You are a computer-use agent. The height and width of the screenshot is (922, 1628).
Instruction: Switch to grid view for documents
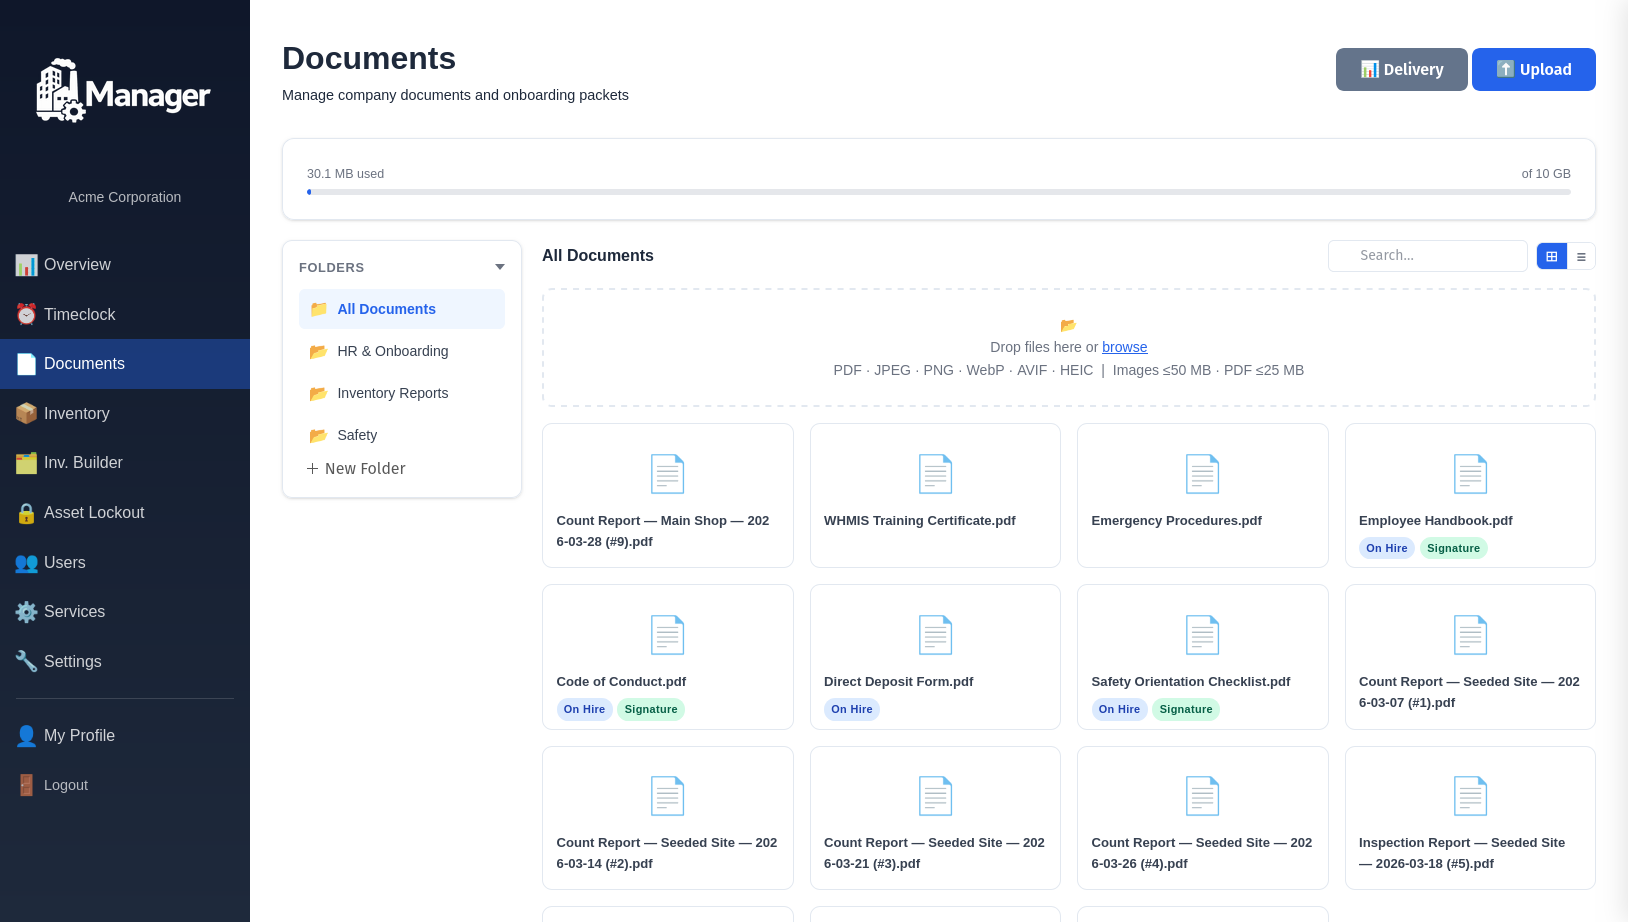point(1551,256)
